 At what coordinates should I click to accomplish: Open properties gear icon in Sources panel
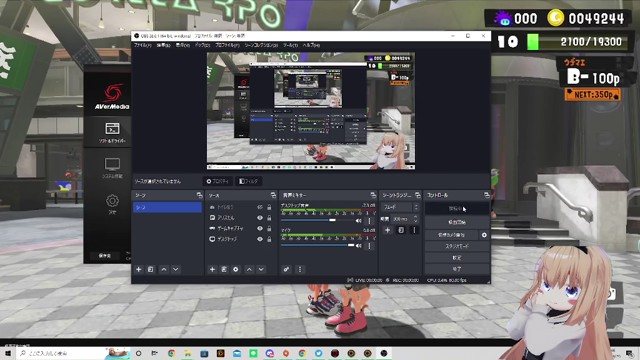click(x=236, y=269)
